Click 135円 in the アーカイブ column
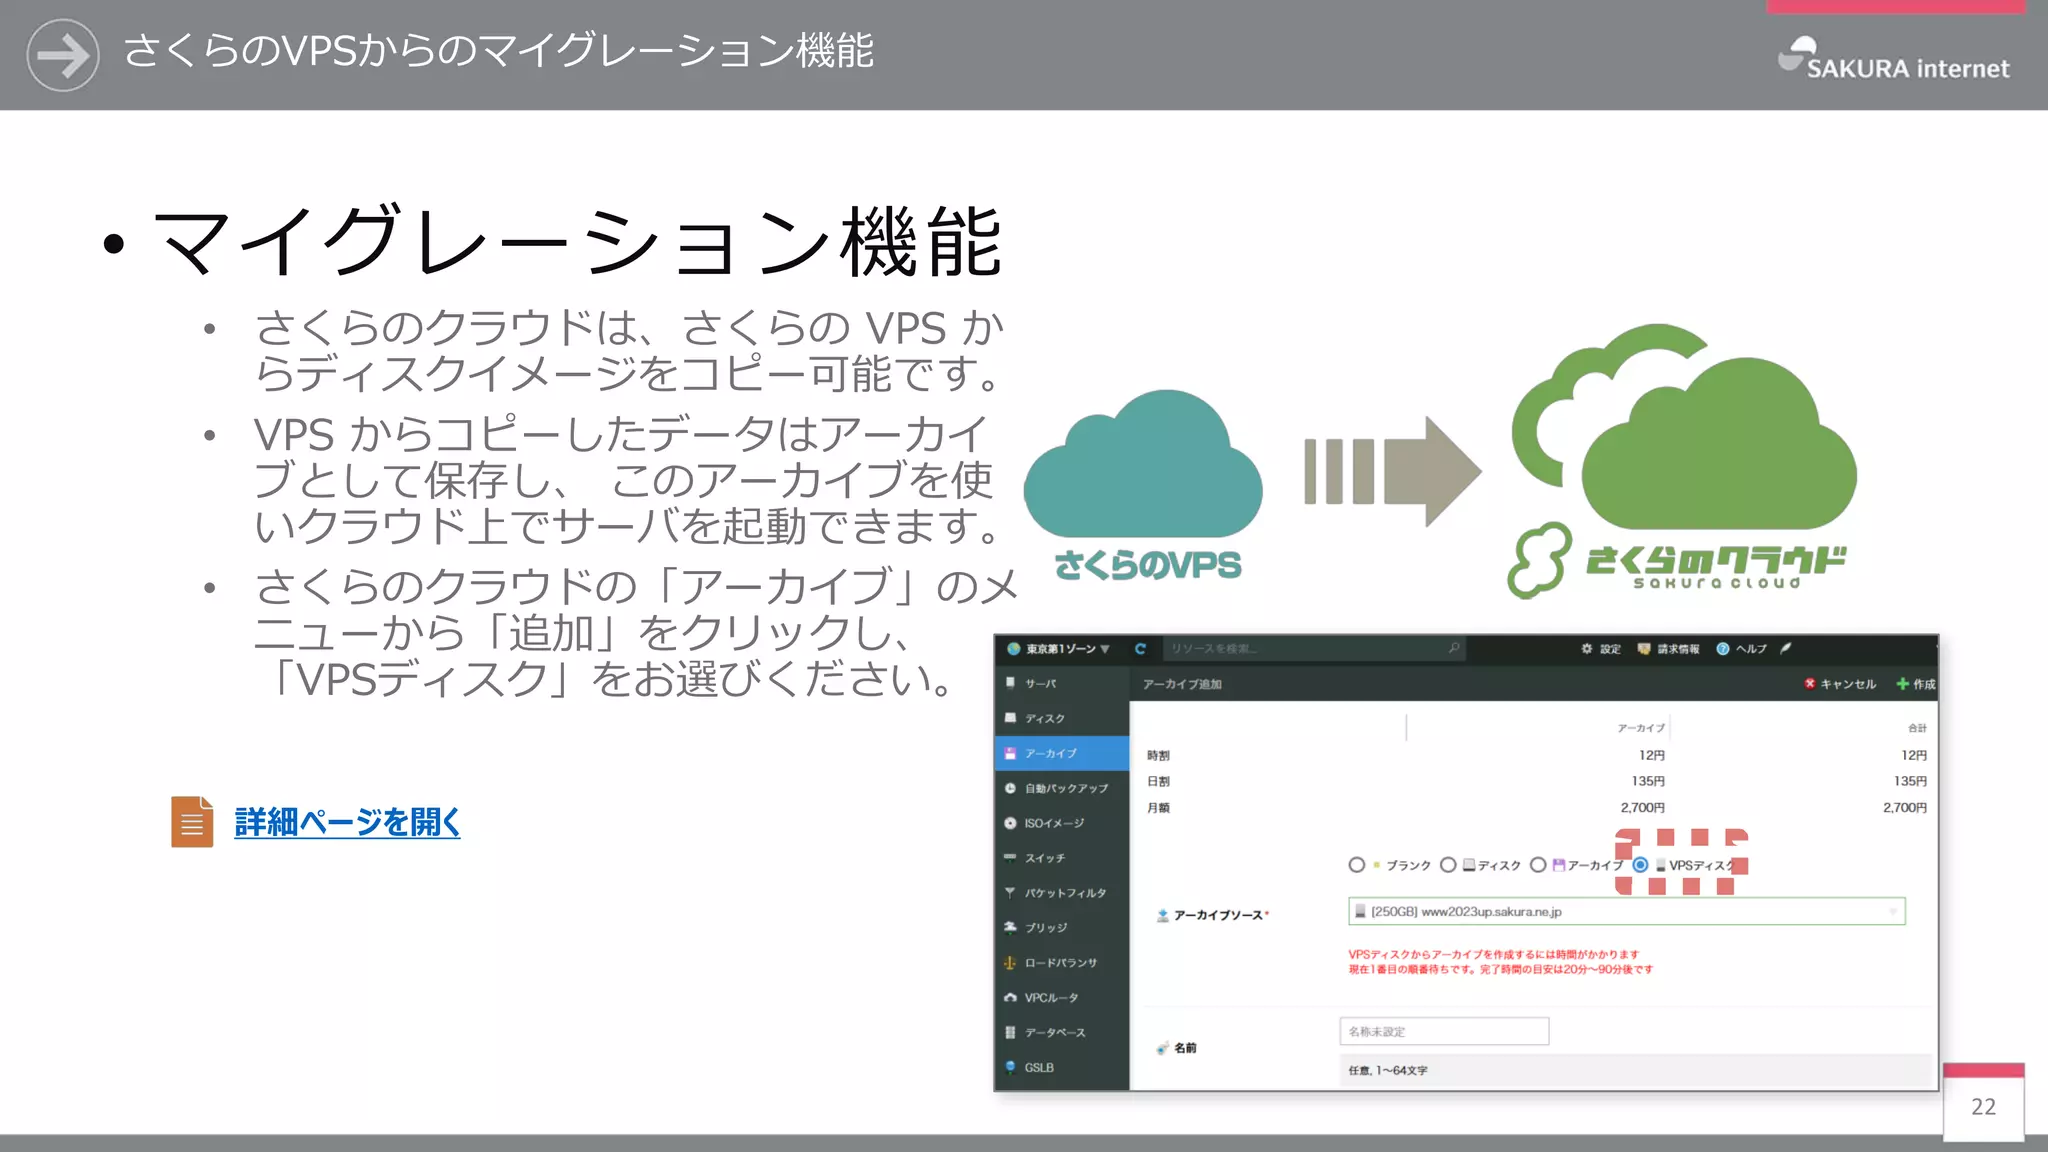Image resolution: width=2048 pixels, height=1152 pixels. (1648, 781)
